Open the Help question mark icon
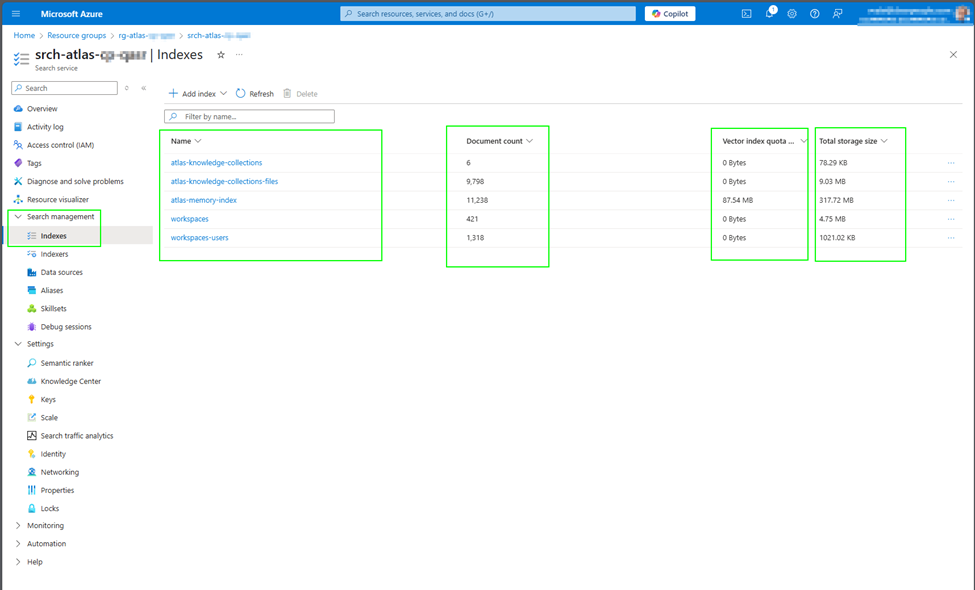The height and width of the screenshot is (590, 975). (815, 14)
